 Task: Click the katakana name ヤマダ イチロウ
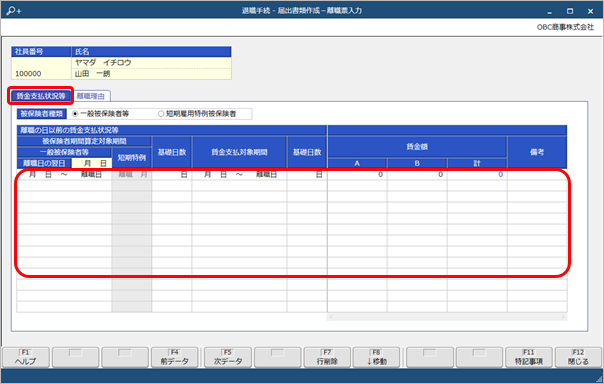[103, 62]
